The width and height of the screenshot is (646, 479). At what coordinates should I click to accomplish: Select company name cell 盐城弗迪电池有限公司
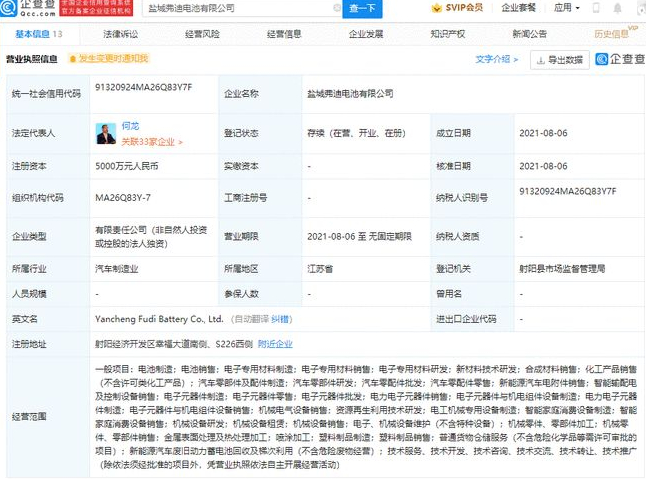tap(350, 94)
